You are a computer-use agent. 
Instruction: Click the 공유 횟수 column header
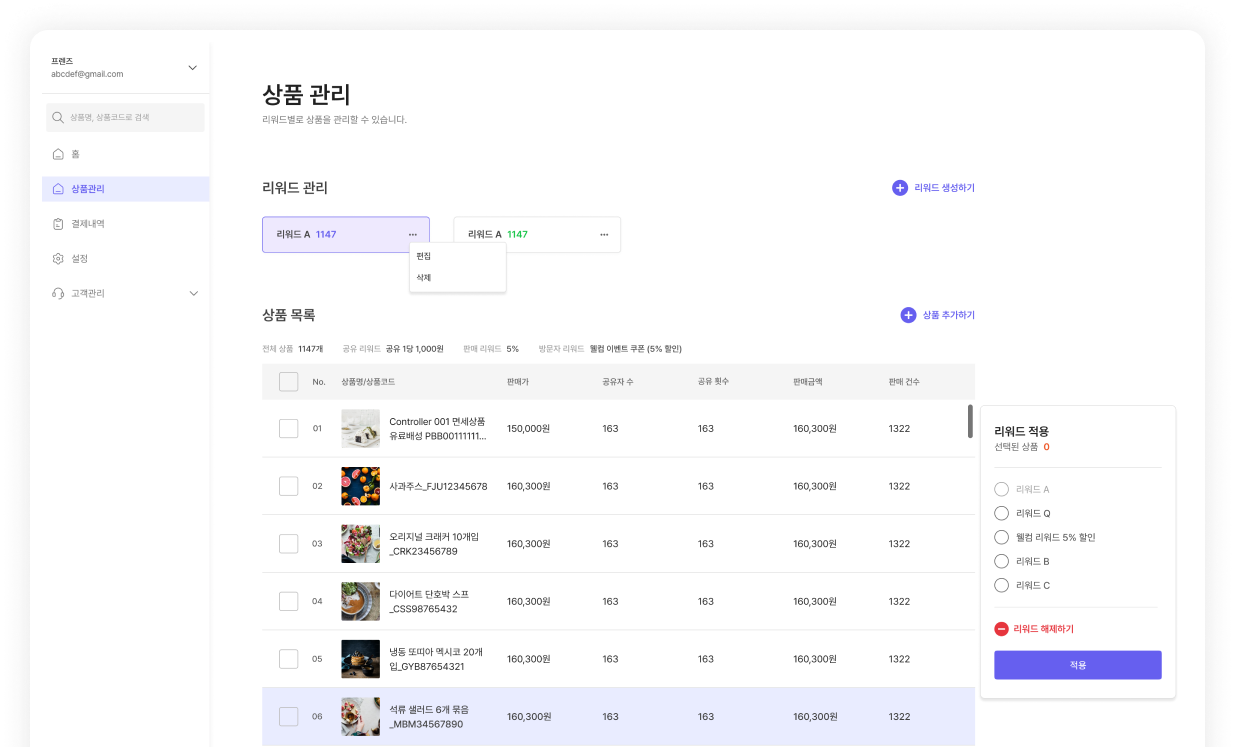pos(713,382)
